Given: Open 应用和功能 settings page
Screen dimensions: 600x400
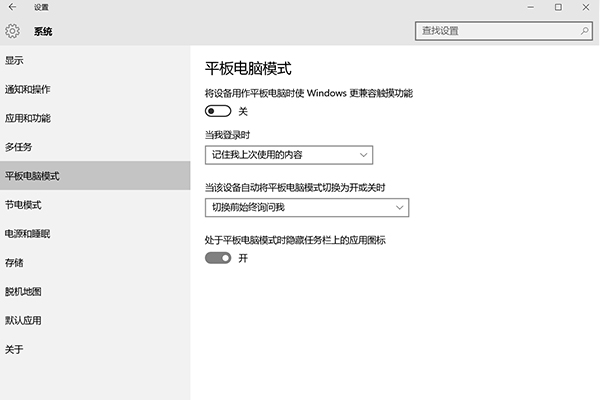Looking at the screenshot, I should (x=95, y=118).
